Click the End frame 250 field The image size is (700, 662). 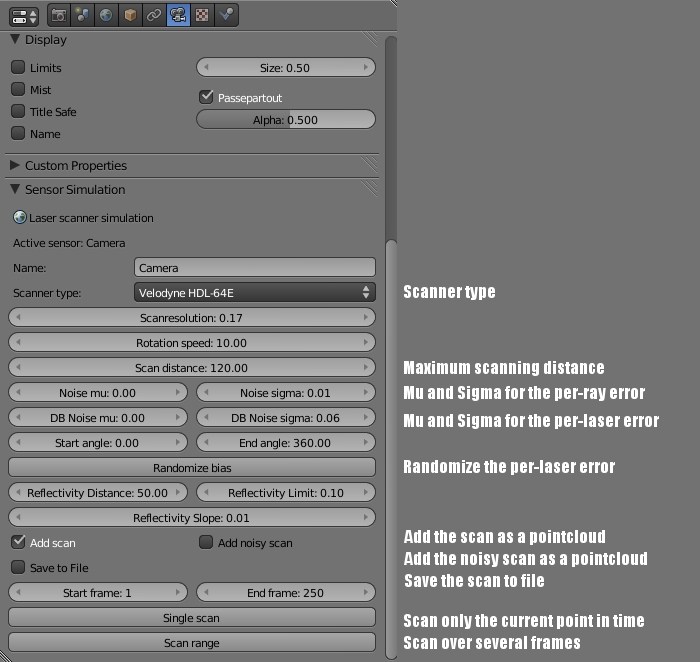286,592
